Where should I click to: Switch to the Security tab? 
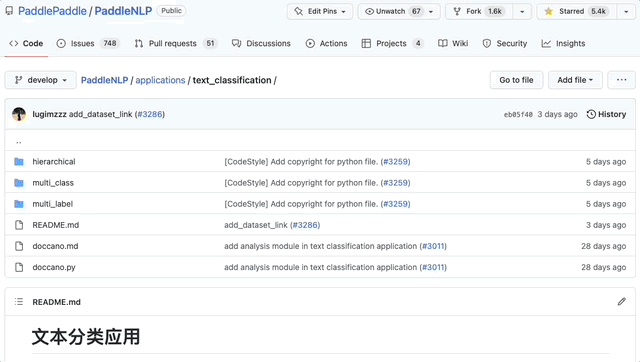click(504, 43)
